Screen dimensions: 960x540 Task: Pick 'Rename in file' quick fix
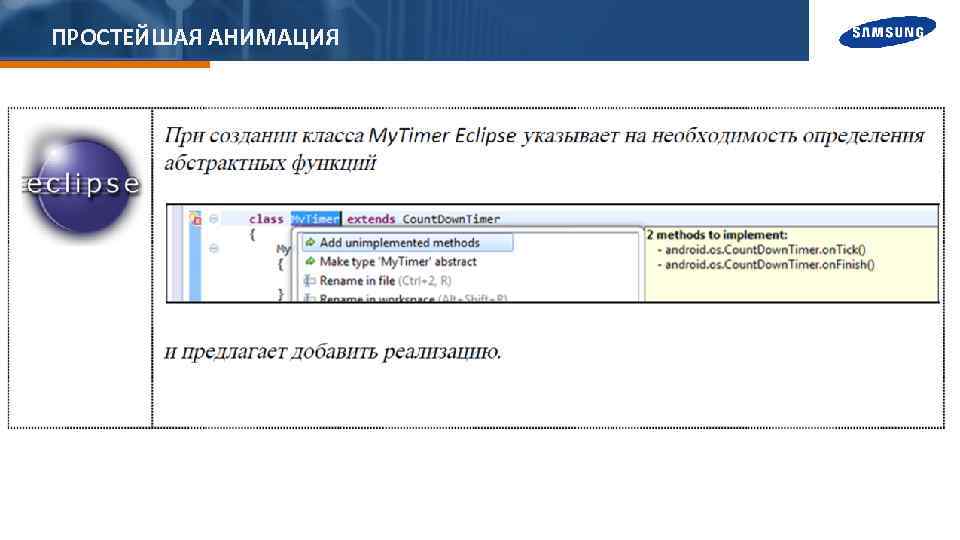(386, 281)
